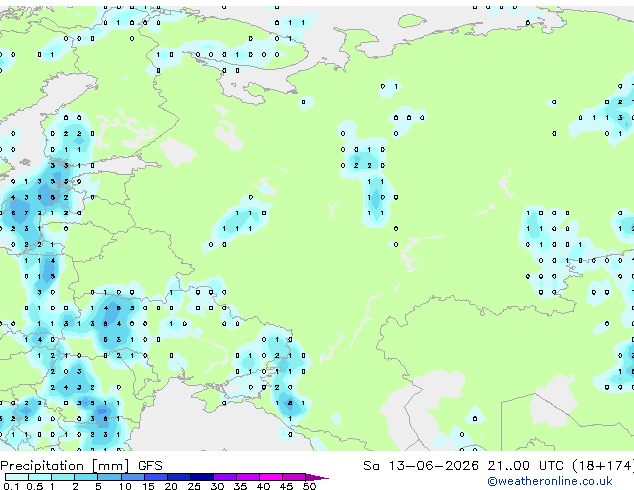634x490 pixels.
Task: Select the 20–25 mm legend color swatch
Action: click(x=178, y=477)
